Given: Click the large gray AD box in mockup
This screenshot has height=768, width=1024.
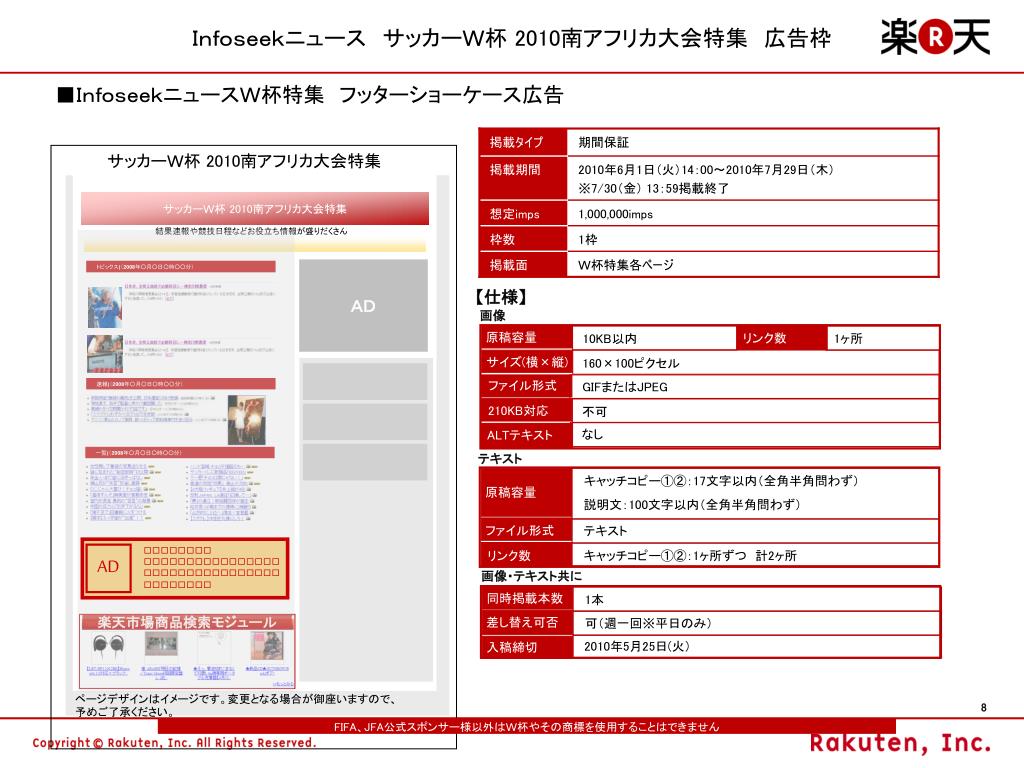Looking at the screenshot, I should pyautogui.click(x=363, y=306).
